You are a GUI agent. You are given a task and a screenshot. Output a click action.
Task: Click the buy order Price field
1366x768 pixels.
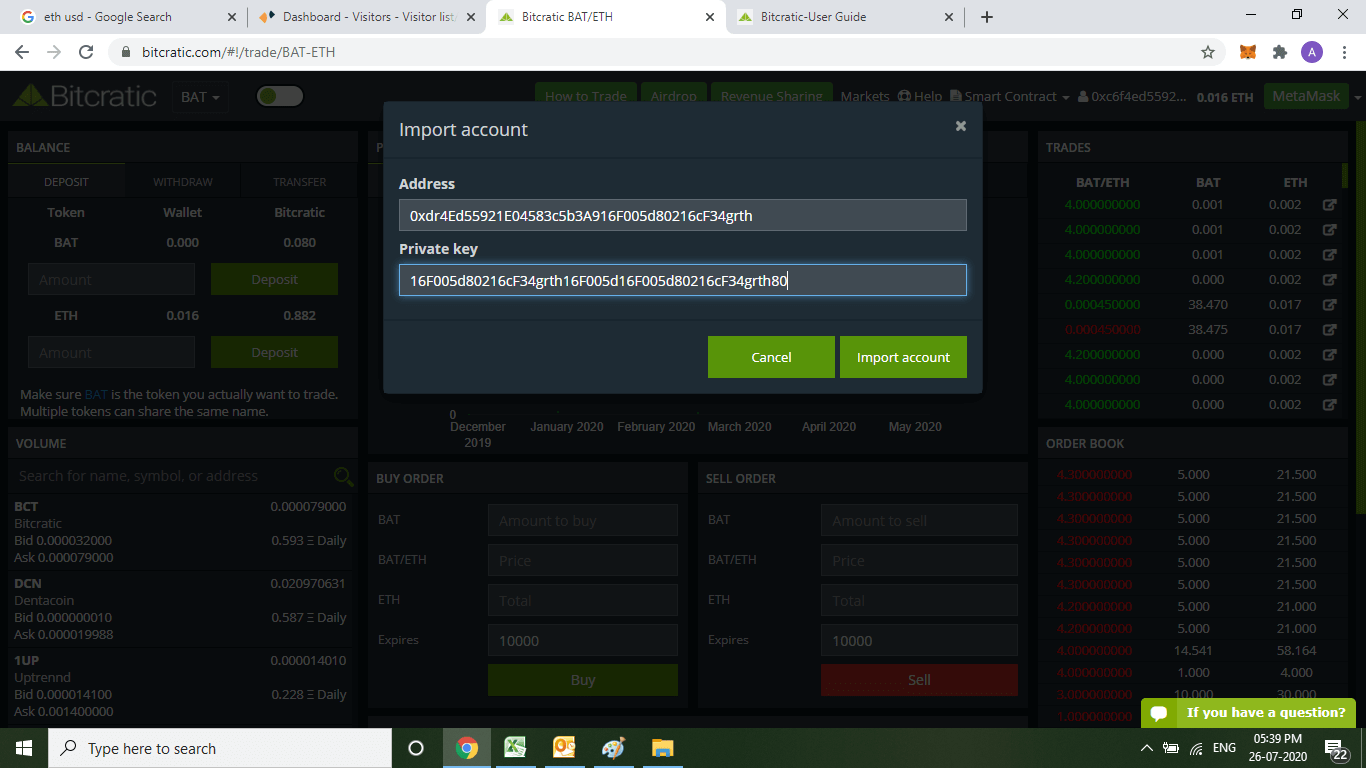(583, 560)
